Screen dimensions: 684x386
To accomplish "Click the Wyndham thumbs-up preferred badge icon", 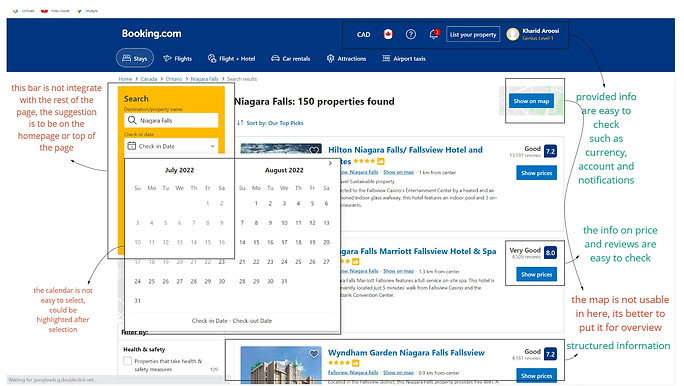I will (x=356, y=363).
